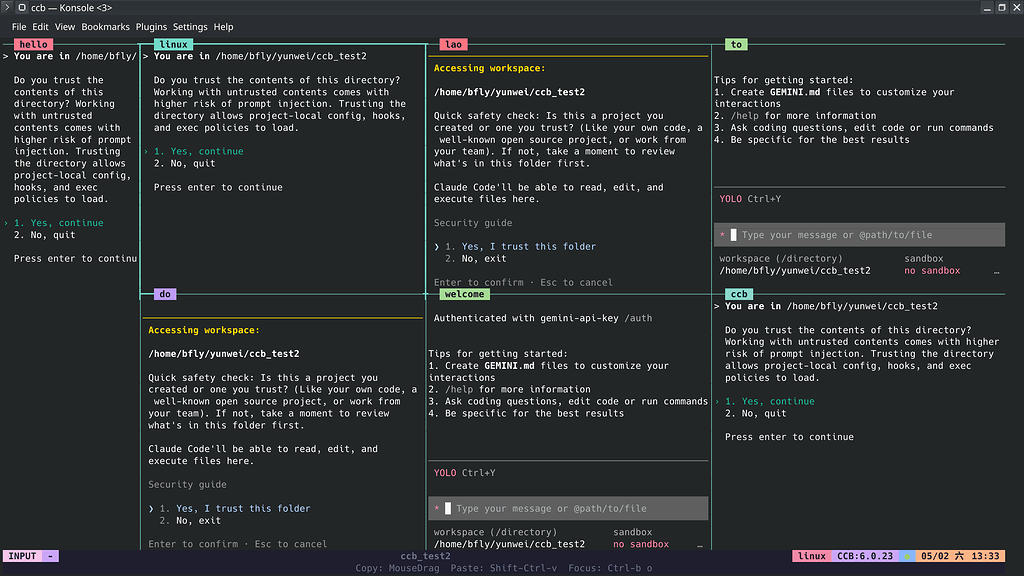Select 'Yes, continue' in hello pane
The height and width of the screenshot is (576, 1024).
[59, 223]
